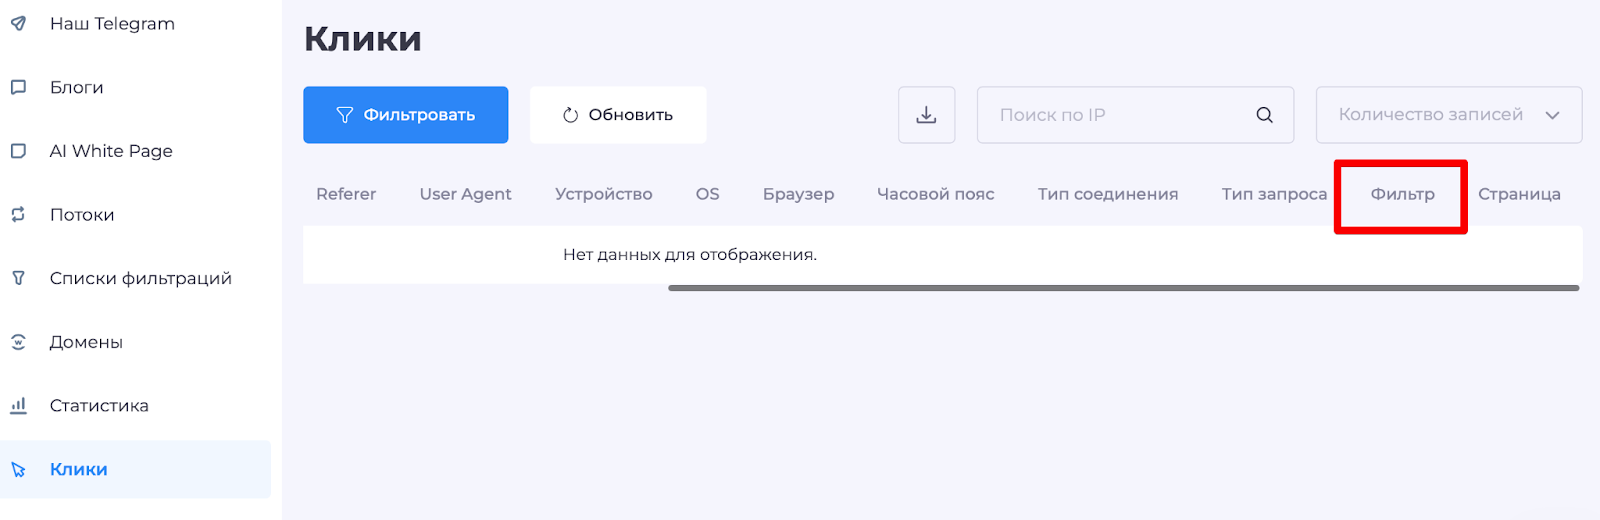1600x520 pixels.
Task: Click the Списки фильтраций funnel icon
Action: point(18,278)
